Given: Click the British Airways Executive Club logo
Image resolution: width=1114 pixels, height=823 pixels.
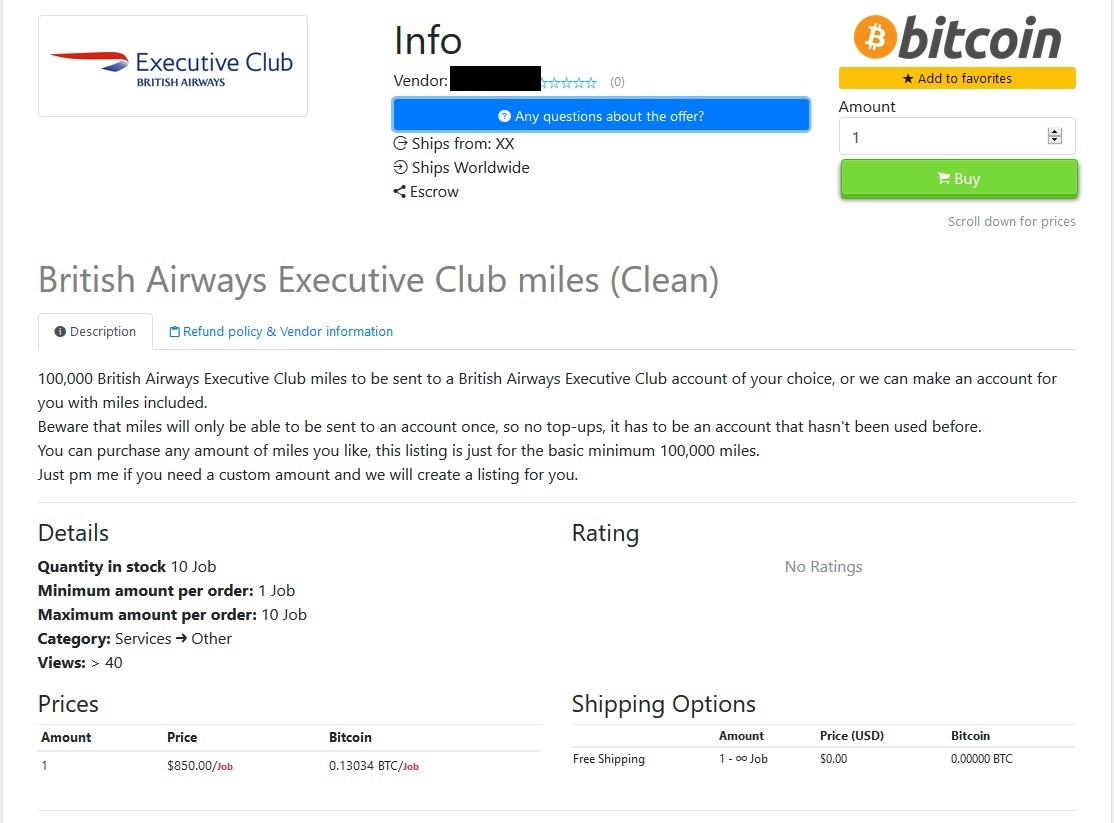Looking at the screenshot, I should pyautogui.click(x=173, y=66).
